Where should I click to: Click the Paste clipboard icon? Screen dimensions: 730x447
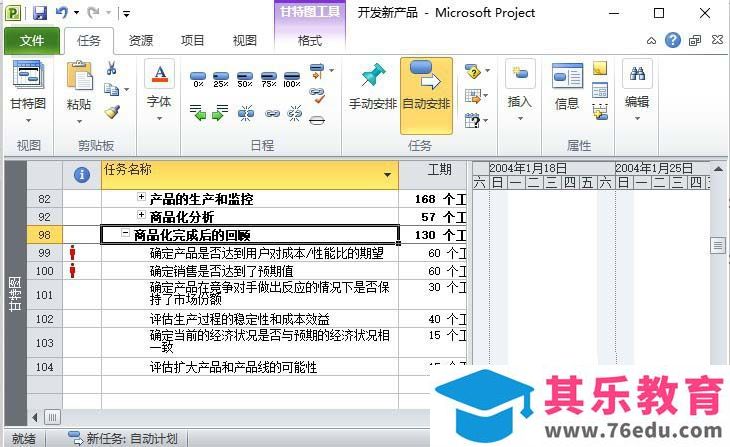pyautogui.click(x=79, y=76)
